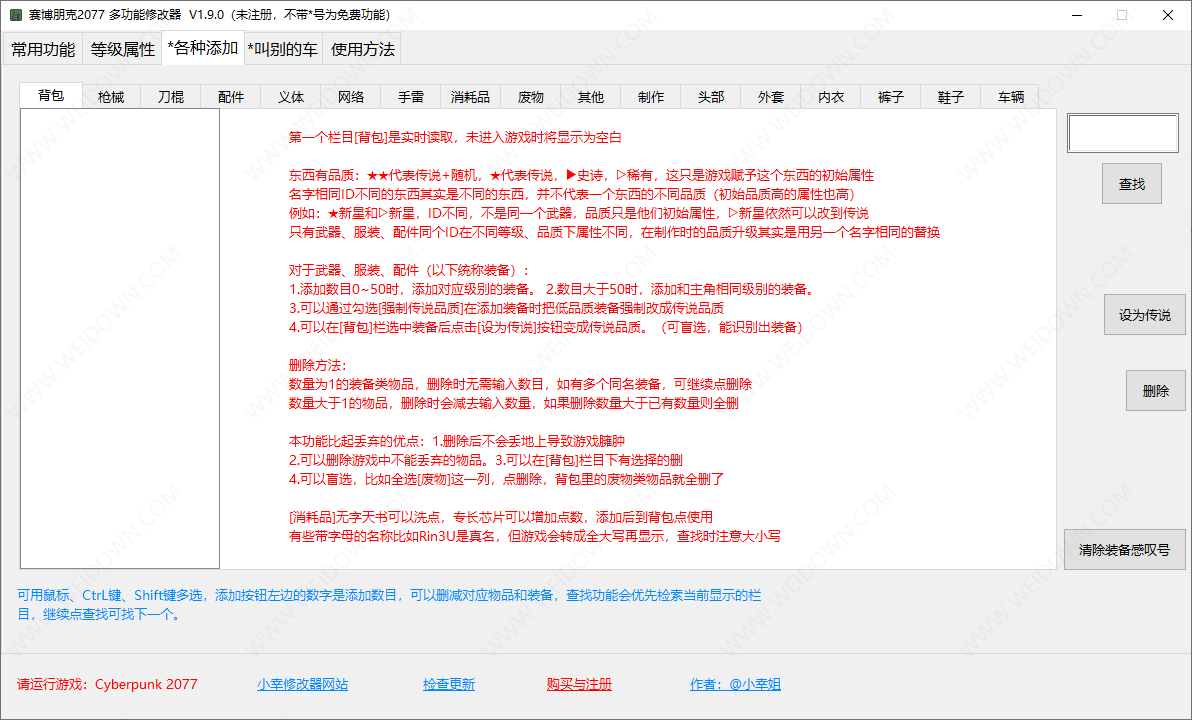Click the app icon in title bar

[x=15, y=15]
